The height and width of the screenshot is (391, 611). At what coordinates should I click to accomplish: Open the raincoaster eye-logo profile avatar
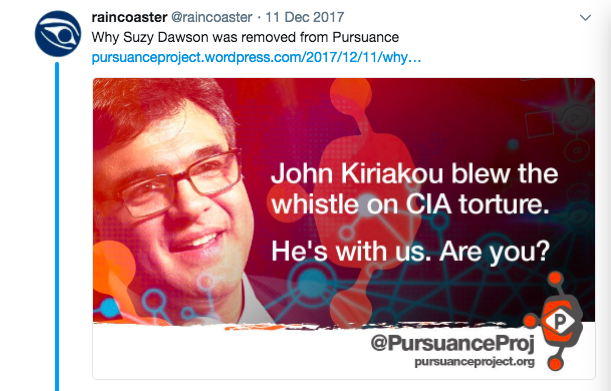58,33
